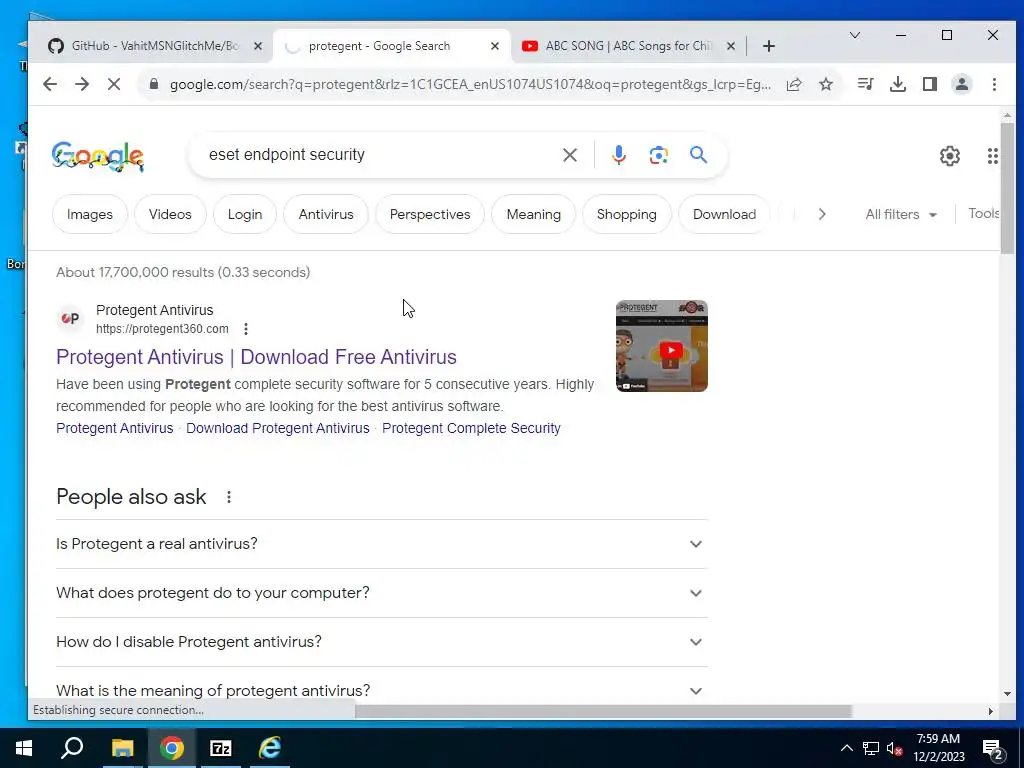Clear the search box with X icon
Image resolution: width=1024 pixels, height=768 pixels.
[x=569, y=155]
